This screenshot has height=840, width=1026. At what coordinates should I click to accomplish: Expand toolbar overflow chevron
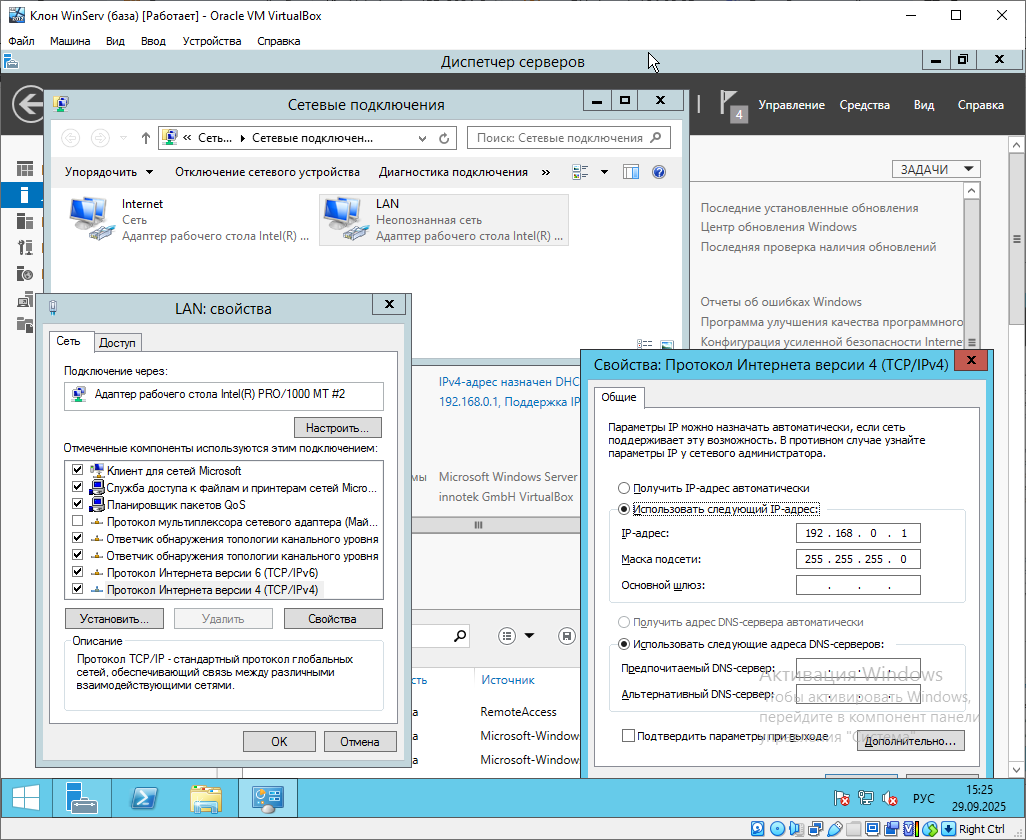point(546,172)
